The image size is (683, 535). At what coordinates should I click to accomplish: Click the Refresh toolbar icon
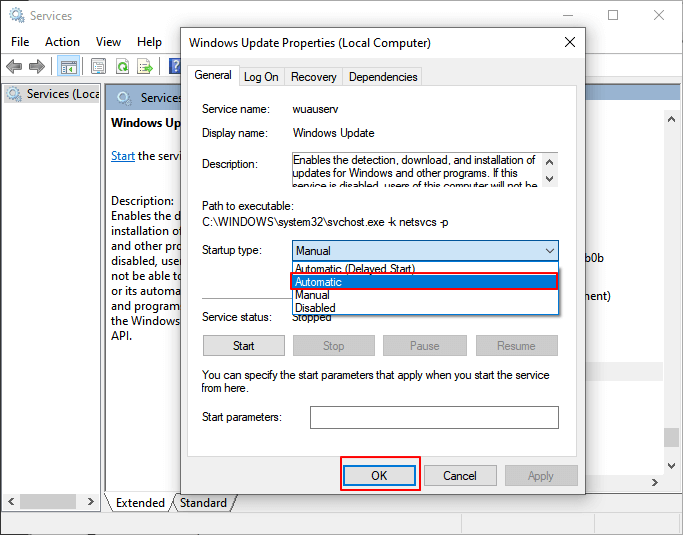click(x=122, y=67)
